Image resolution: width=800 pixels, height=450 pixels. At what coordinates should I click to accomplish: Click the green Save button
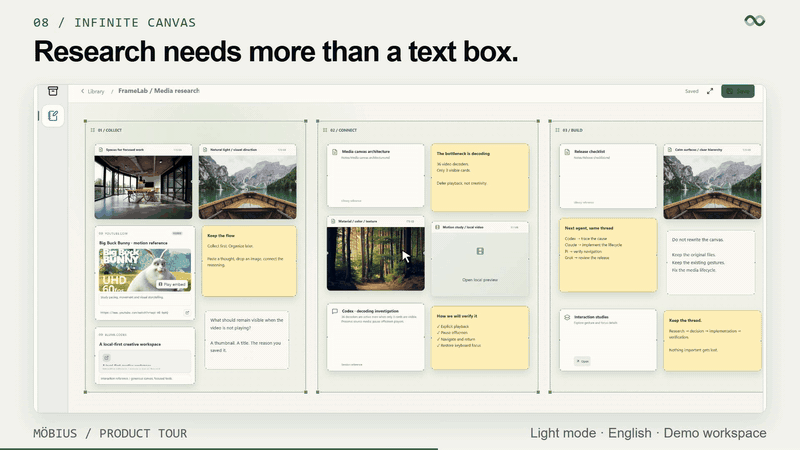[x=738, y=91]
